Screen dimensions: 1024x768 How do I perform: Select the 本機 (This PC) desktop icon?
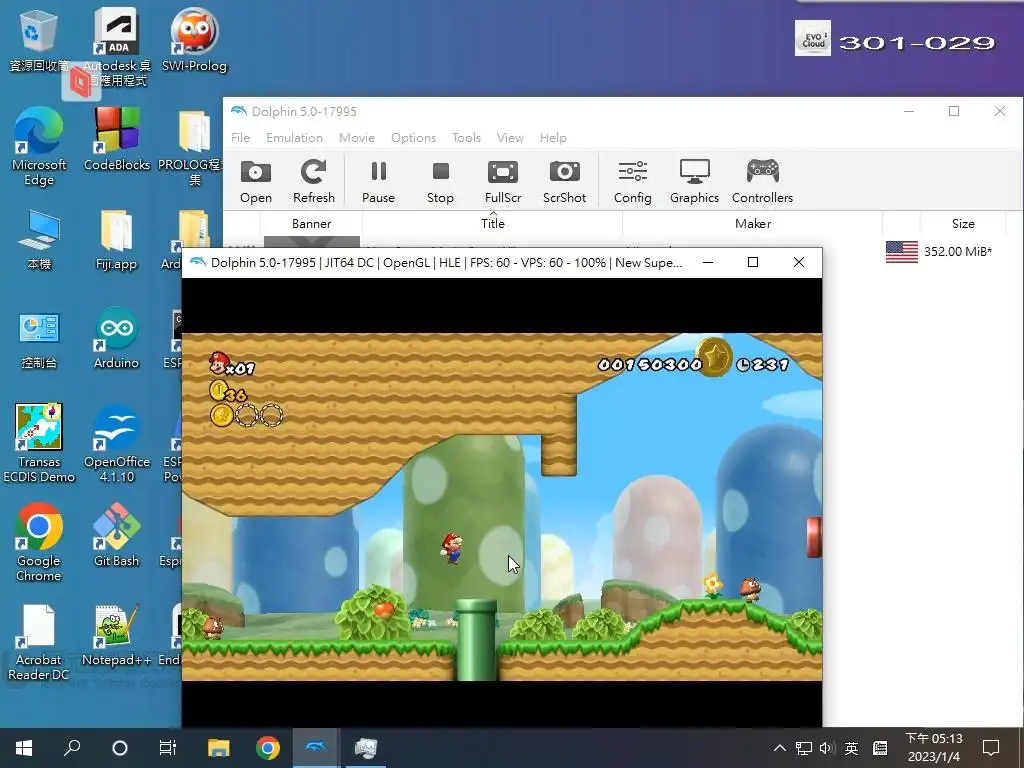click(x=39, y=240)
